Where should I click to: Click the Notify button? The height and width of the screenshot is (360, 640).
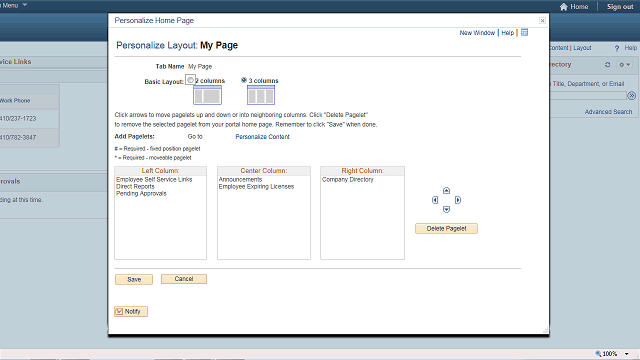coord(131,311)
